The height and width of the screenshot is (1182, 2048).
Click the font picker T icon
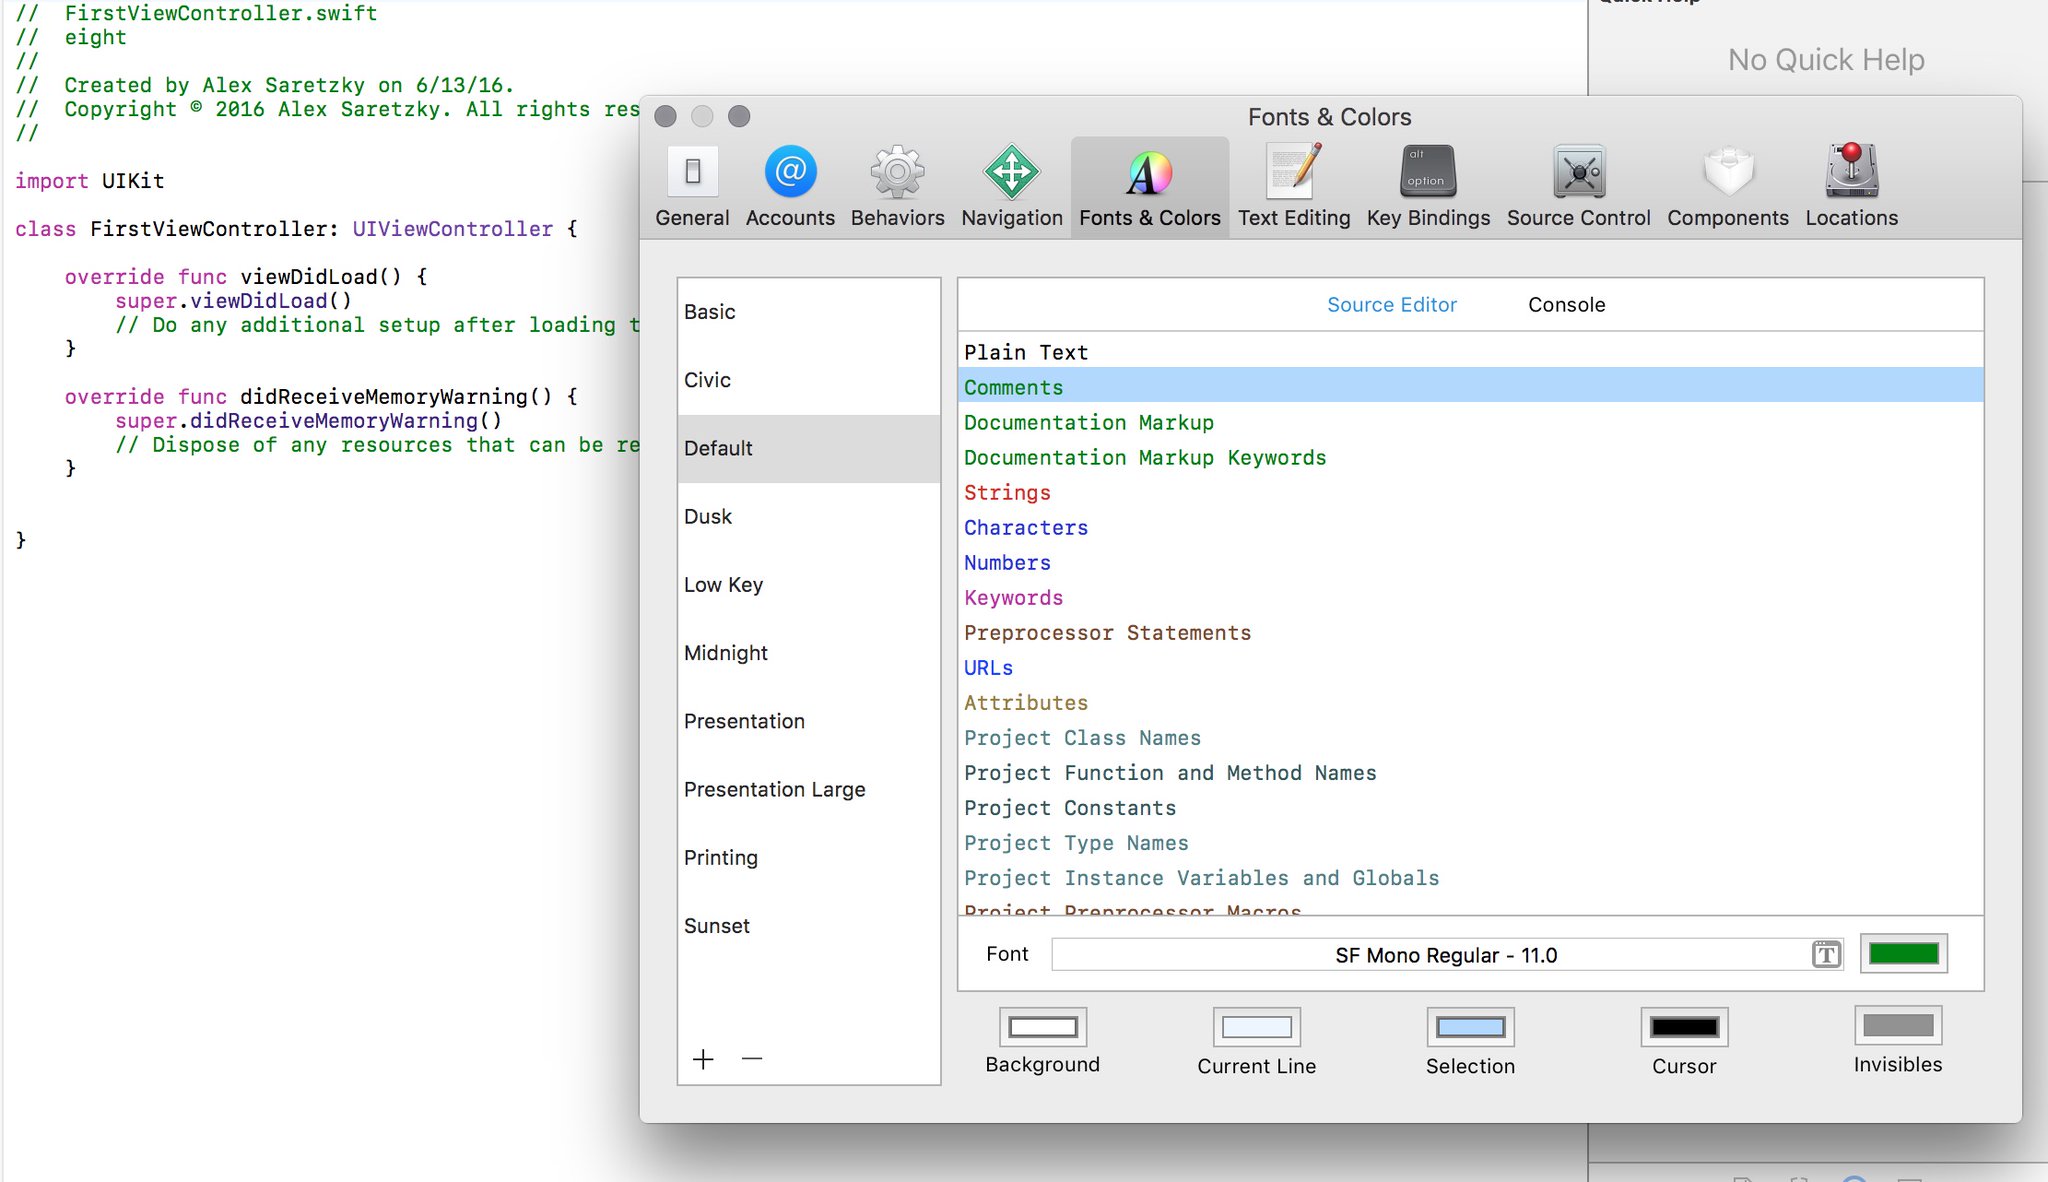coord(1826,955)
